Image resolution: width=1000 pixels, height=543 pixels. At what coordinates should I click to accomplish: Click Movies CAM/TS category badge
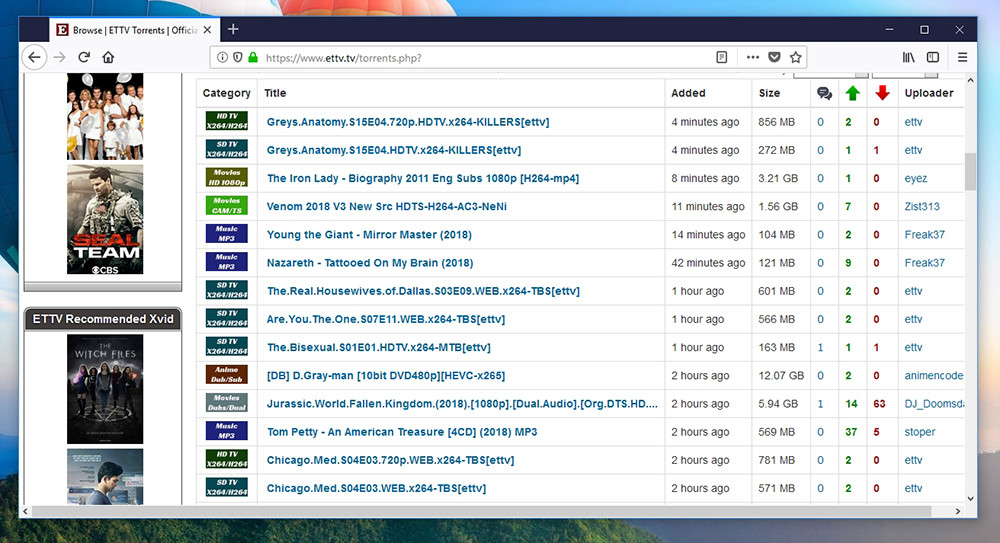coord(226,205)
